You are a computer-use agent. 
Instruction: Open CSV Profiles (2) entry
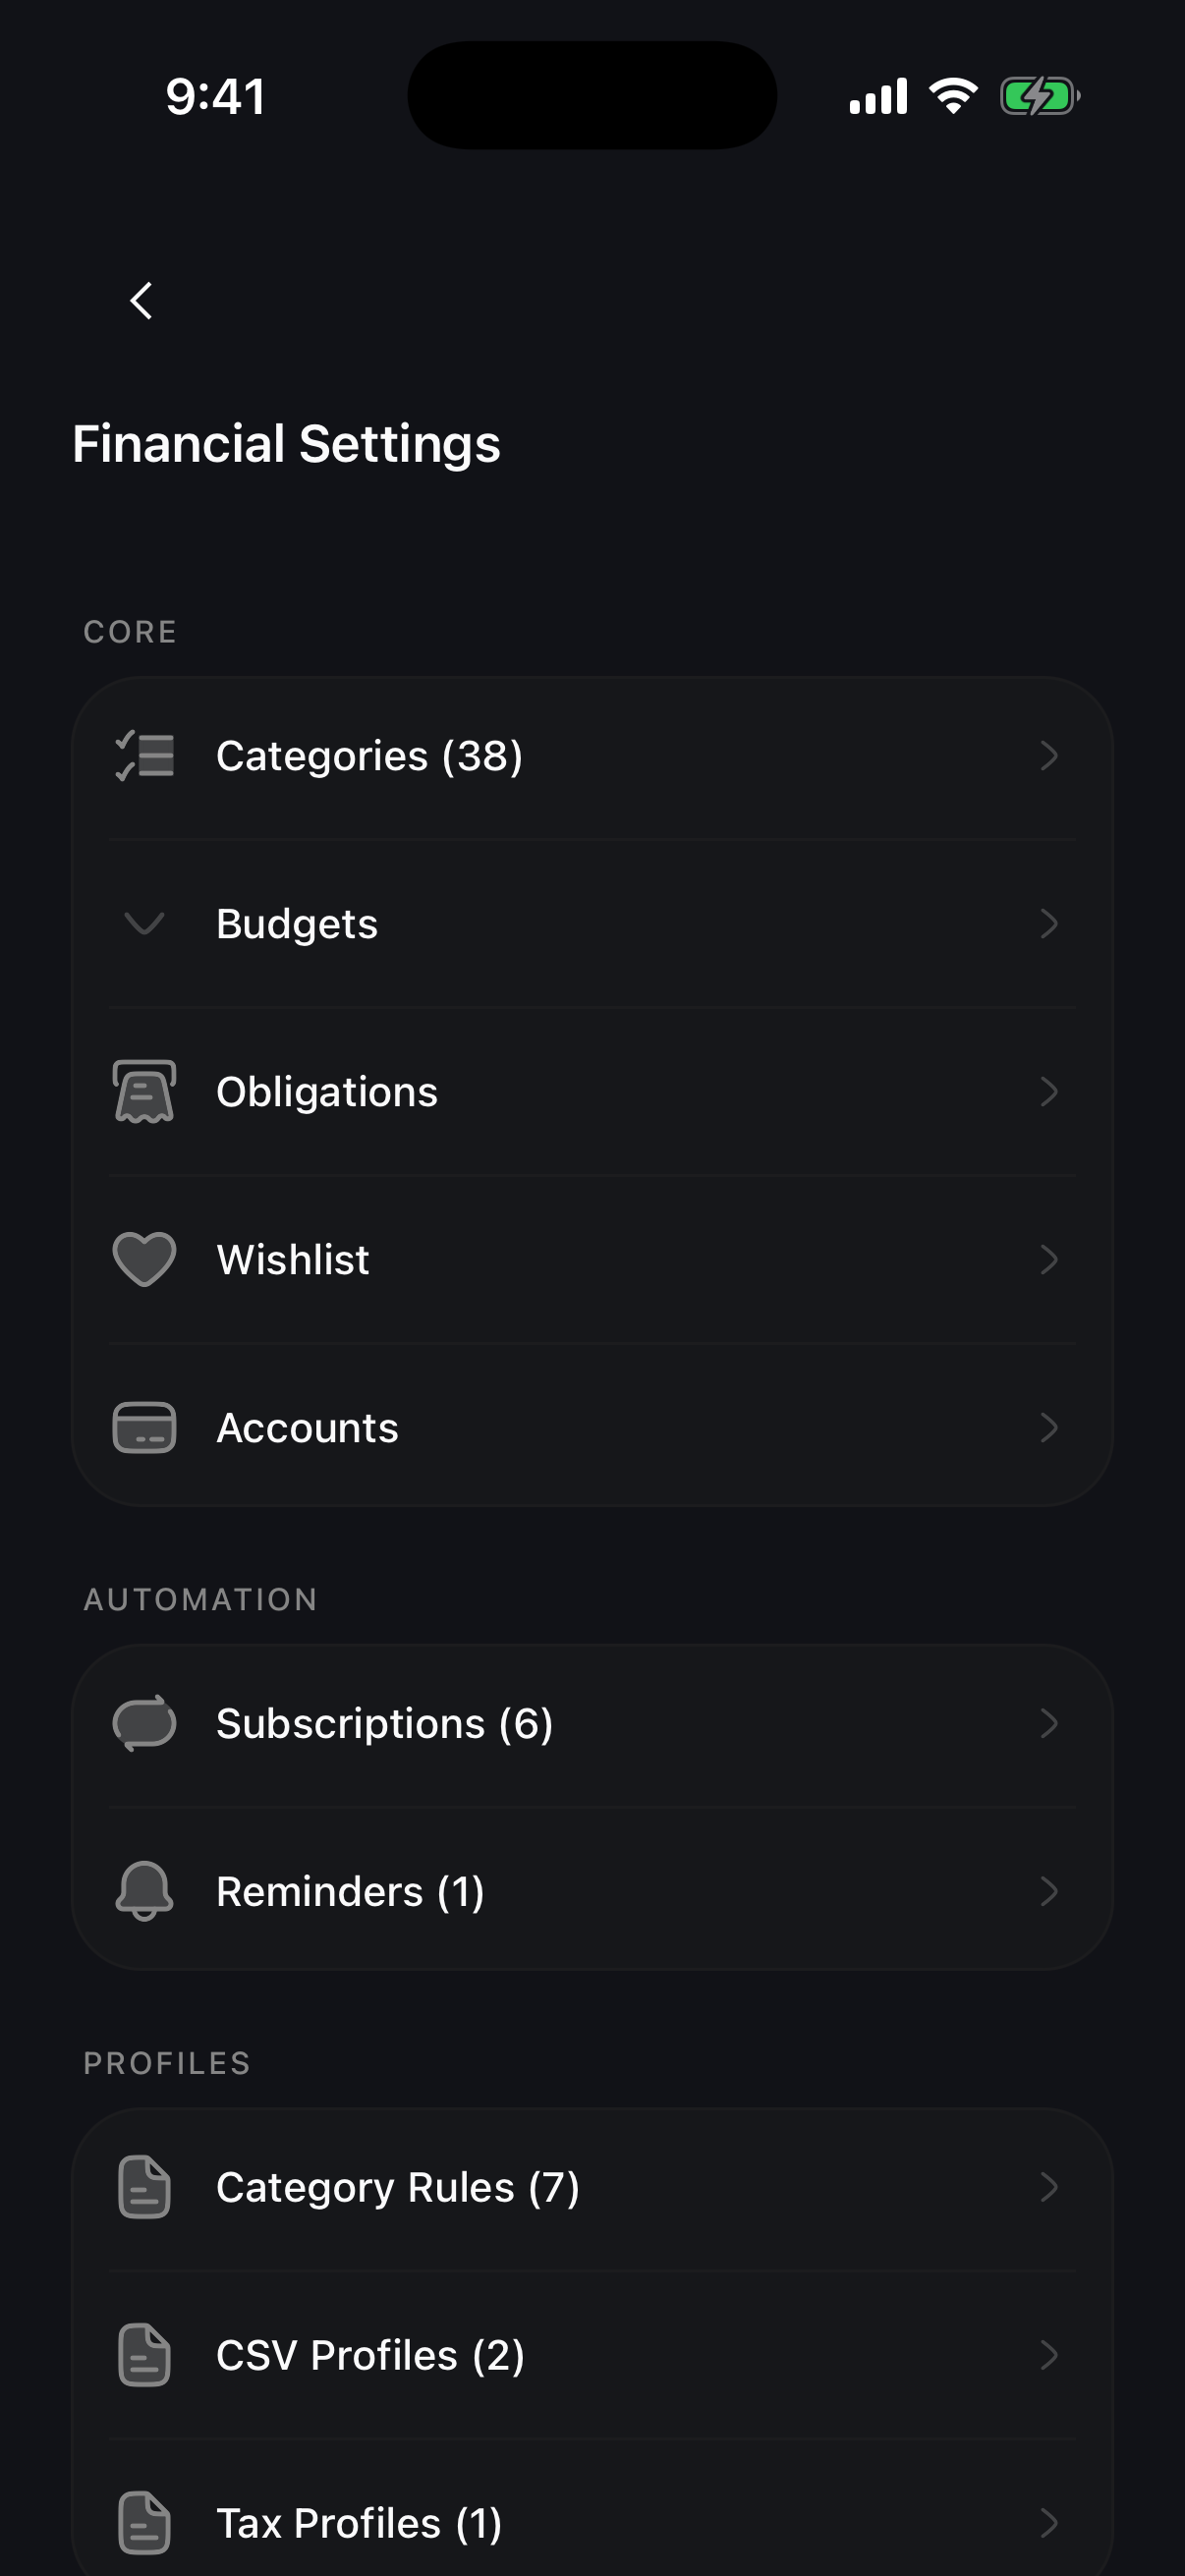pos(592,2355)
